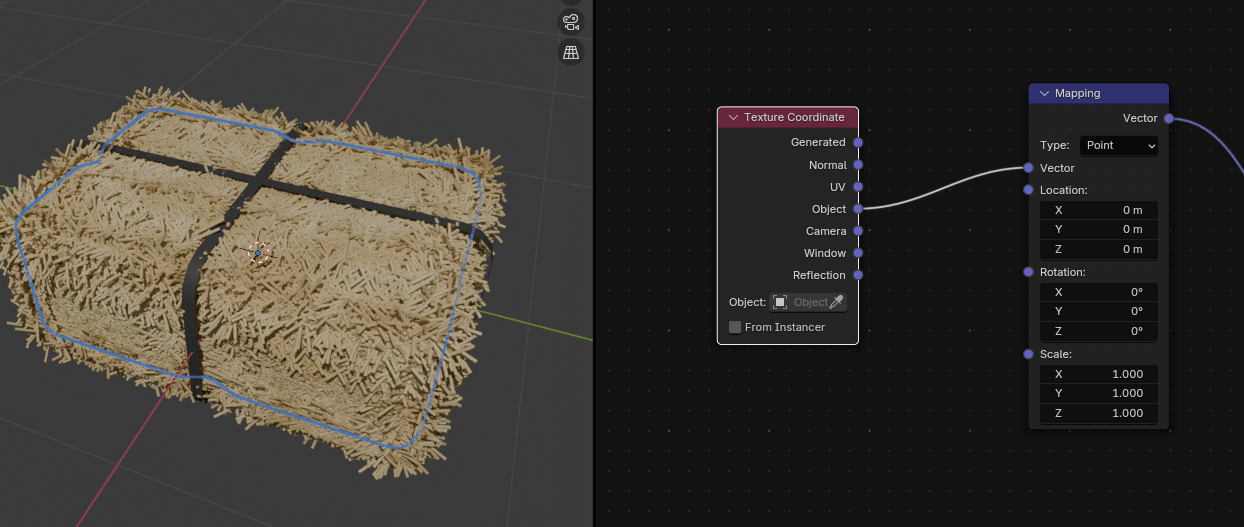Switch perspective/orthographic view with grid icon
The width and height of the screenshot is (1244, 527).
(x=571, y=53)
